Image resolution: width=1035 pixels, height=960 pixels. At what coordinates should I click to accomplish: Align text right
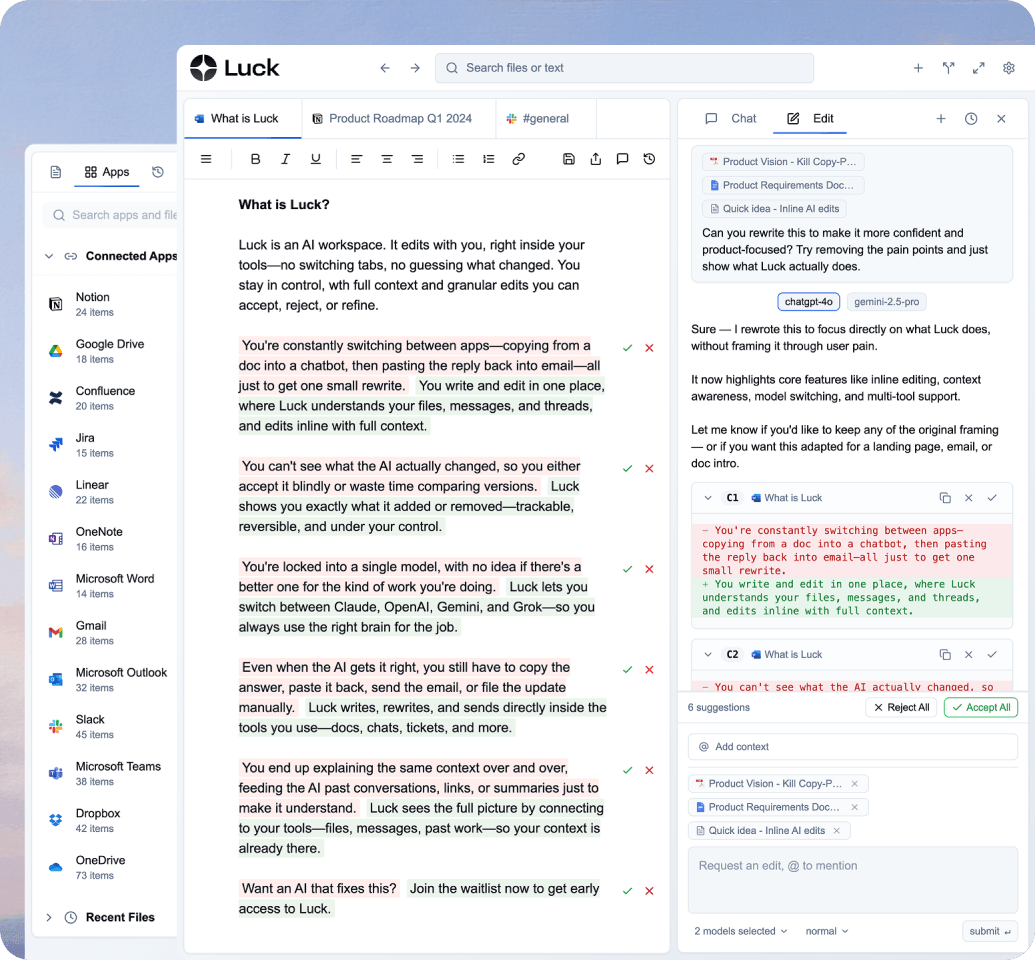(x=417, y=159)
